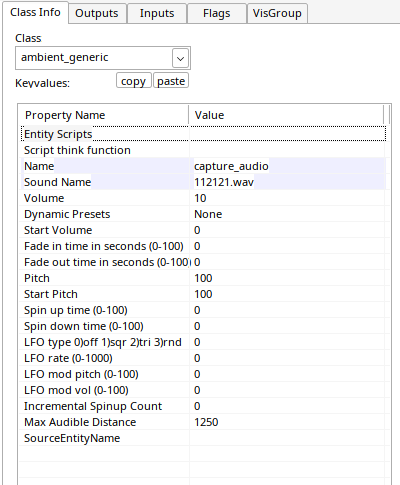Select the Volume property row
This screenshot has width=400, height=485.
point(203,198)
